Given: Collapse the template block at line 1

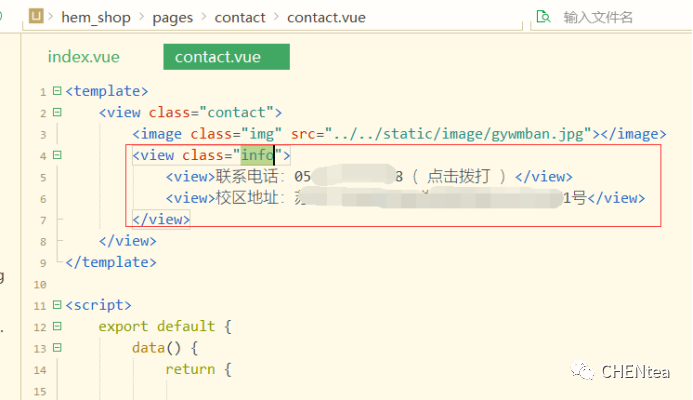Looking at the screenshot, I should [x=57, y=91].
